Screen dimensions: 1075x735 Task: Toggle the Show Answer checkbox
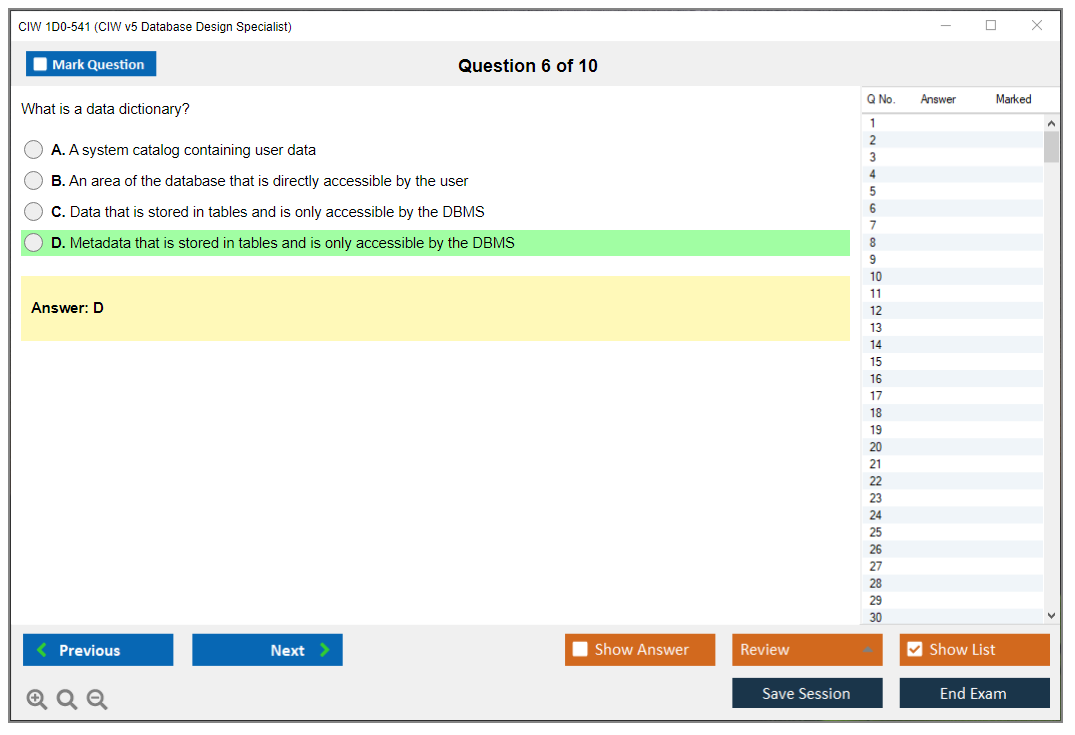point(580,650)
